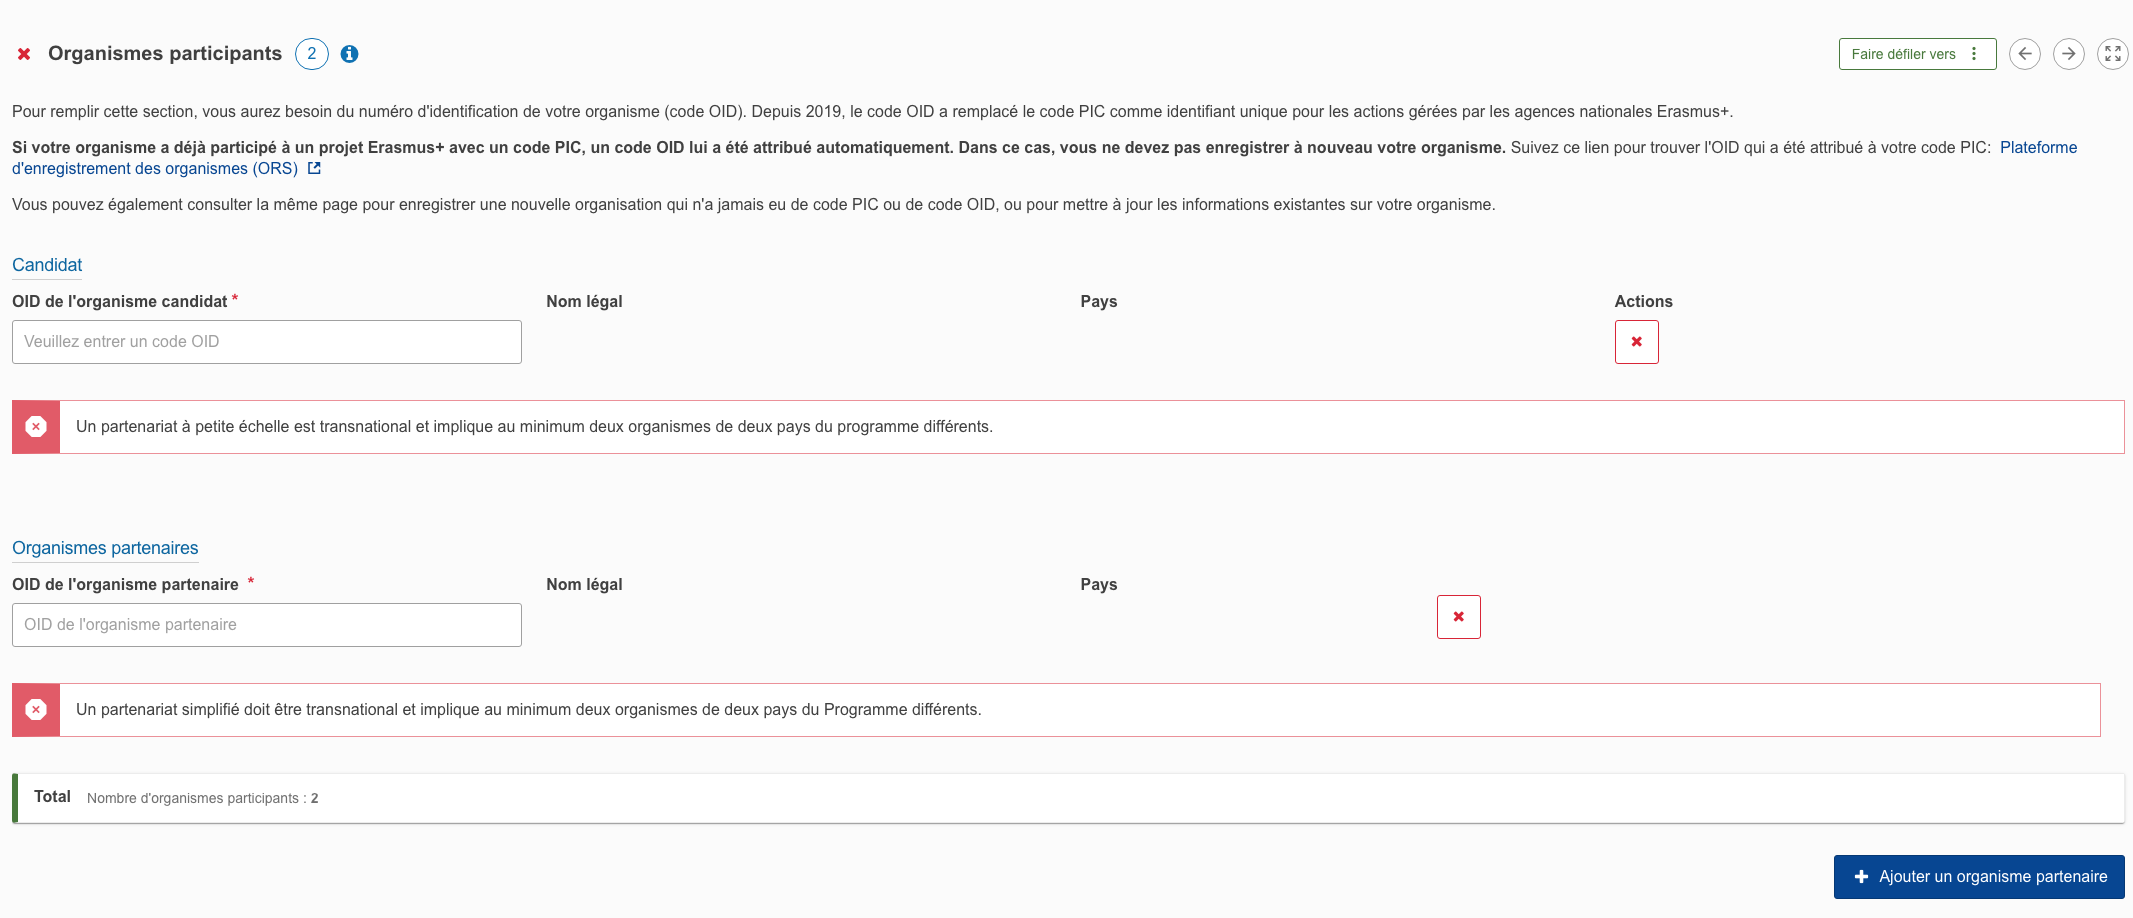Click the external link icon after ORS
This screenshot has height=918, width=2133.
click(x=314, y=169)
